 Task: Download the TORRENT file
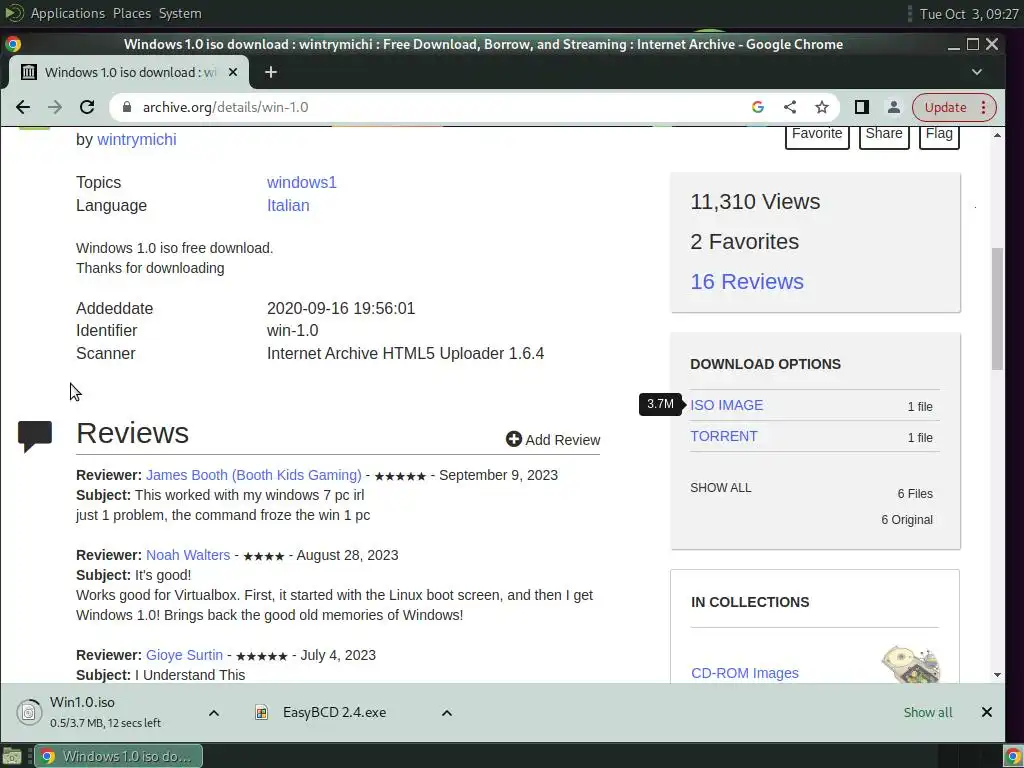pos(724,436)
